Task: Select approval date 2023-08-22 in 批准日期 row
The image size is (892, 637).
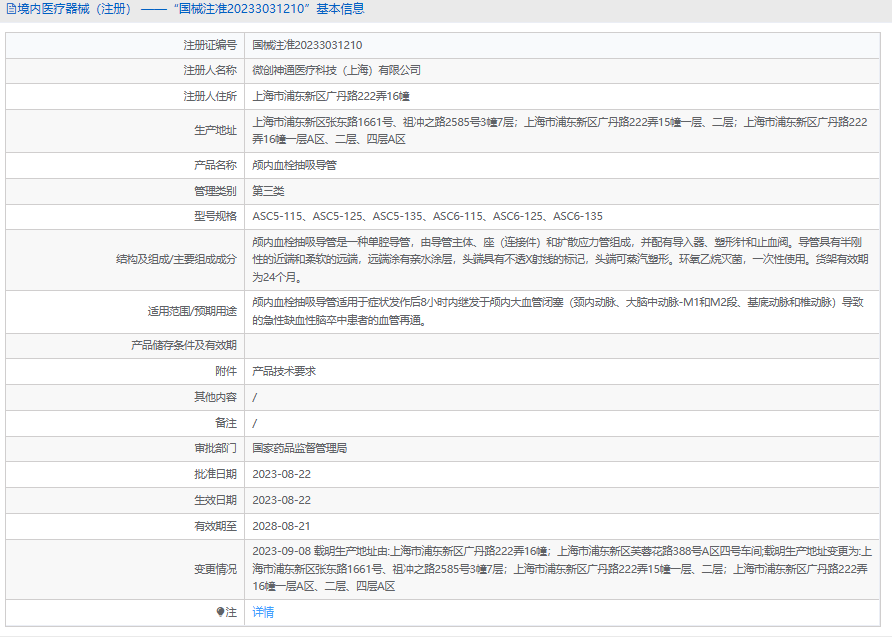Action: click(x=282, y=474)
